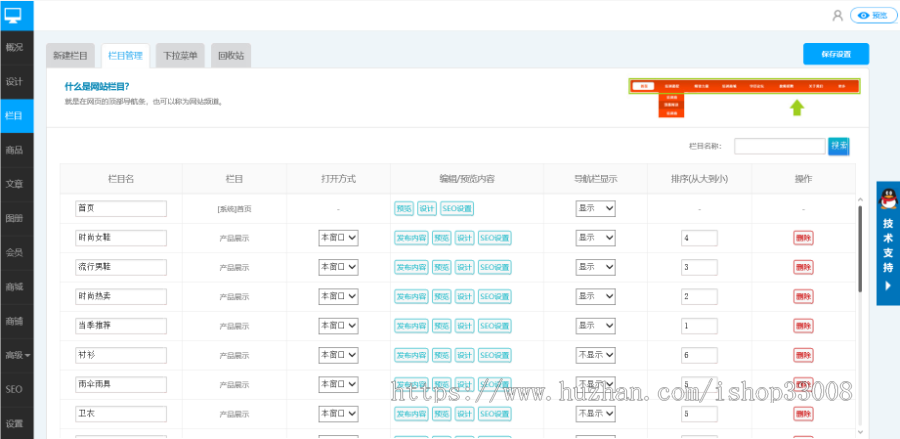
Task: Switch to the 新建栏目 tab
Action: point(71,56)
